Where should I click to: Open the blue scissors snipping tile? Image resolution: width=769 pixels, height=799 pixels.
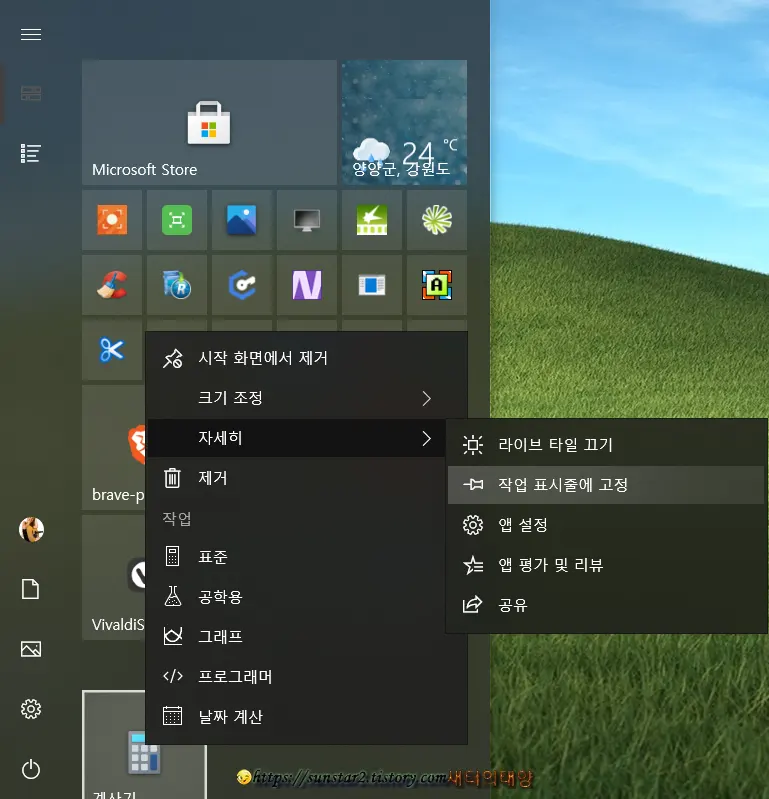click(112, 350)
